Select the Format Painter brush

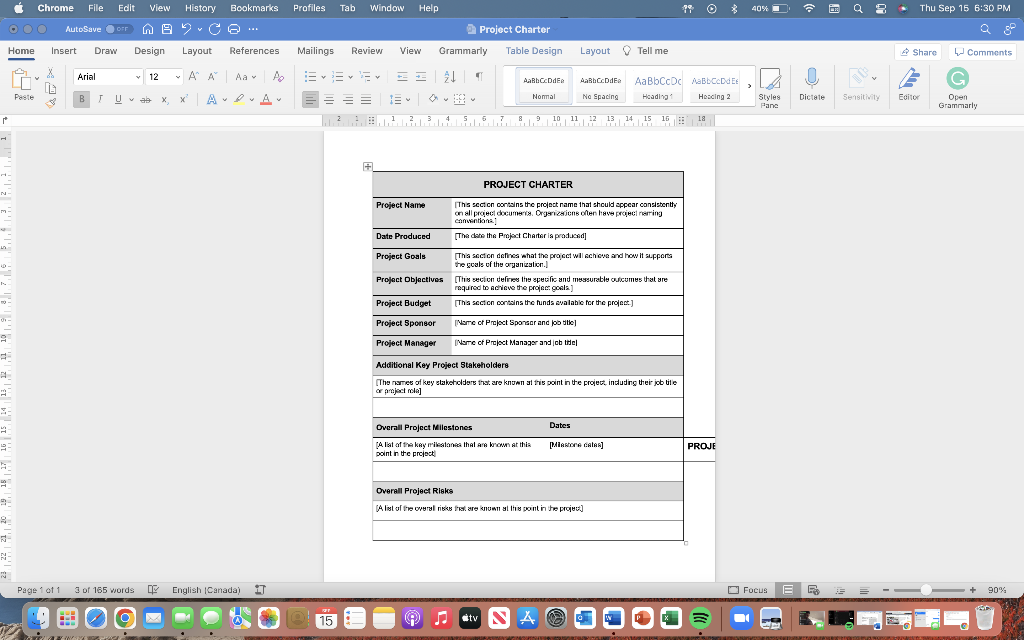pos(50,103)
